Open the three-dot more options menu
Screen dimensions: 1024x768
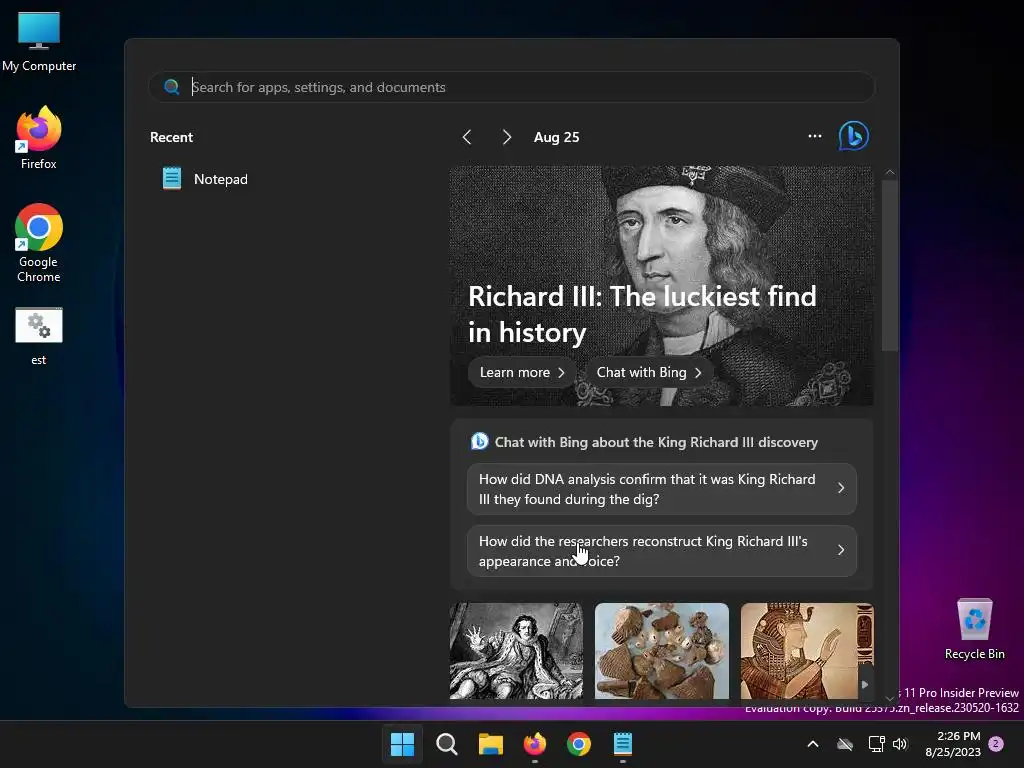click(814, 136)
